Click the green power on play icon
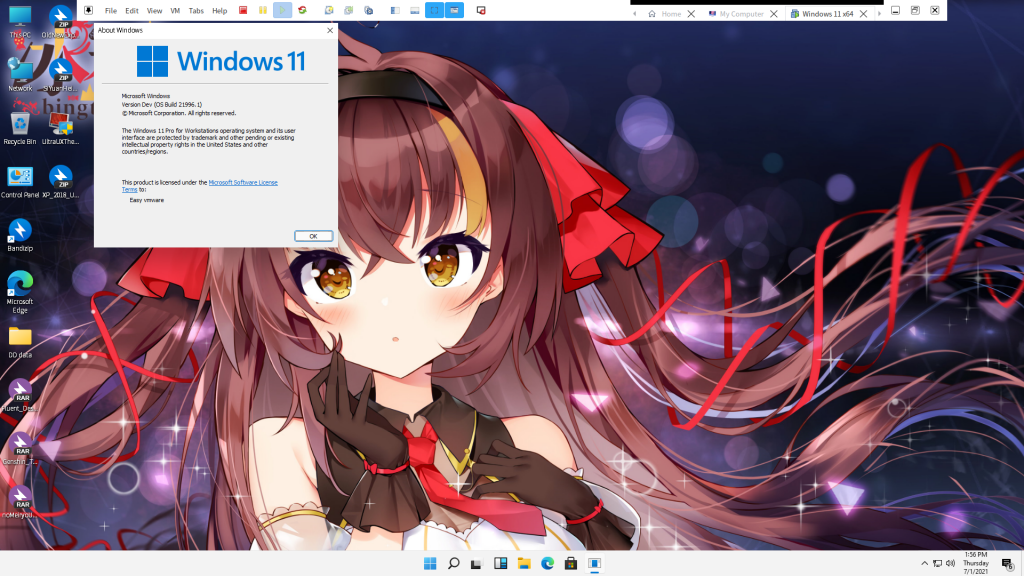 click(x=282, y=10)
